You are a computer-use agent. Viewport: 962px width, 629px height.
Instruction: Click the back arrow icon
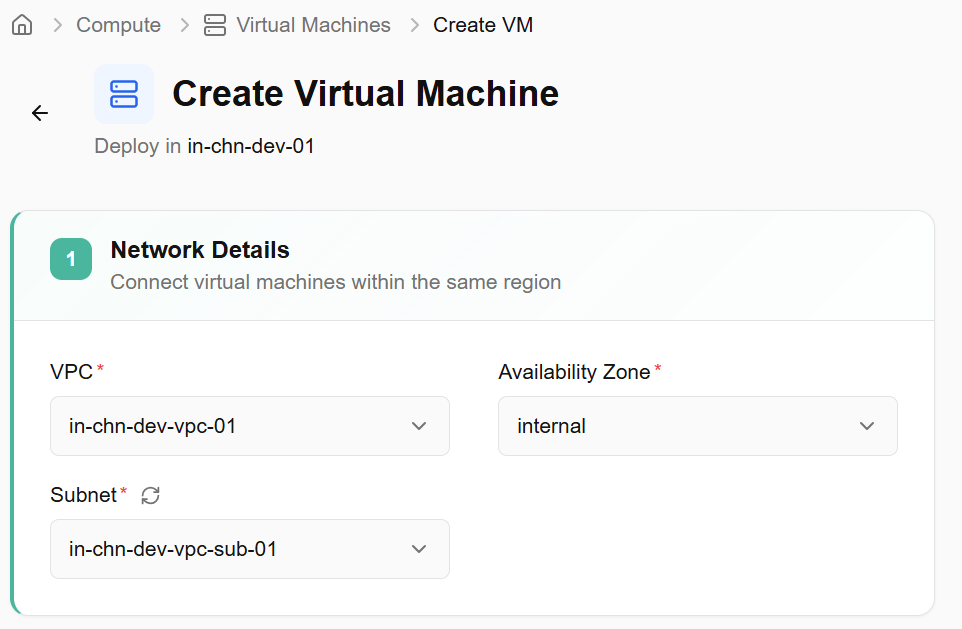tap(40, 113)
